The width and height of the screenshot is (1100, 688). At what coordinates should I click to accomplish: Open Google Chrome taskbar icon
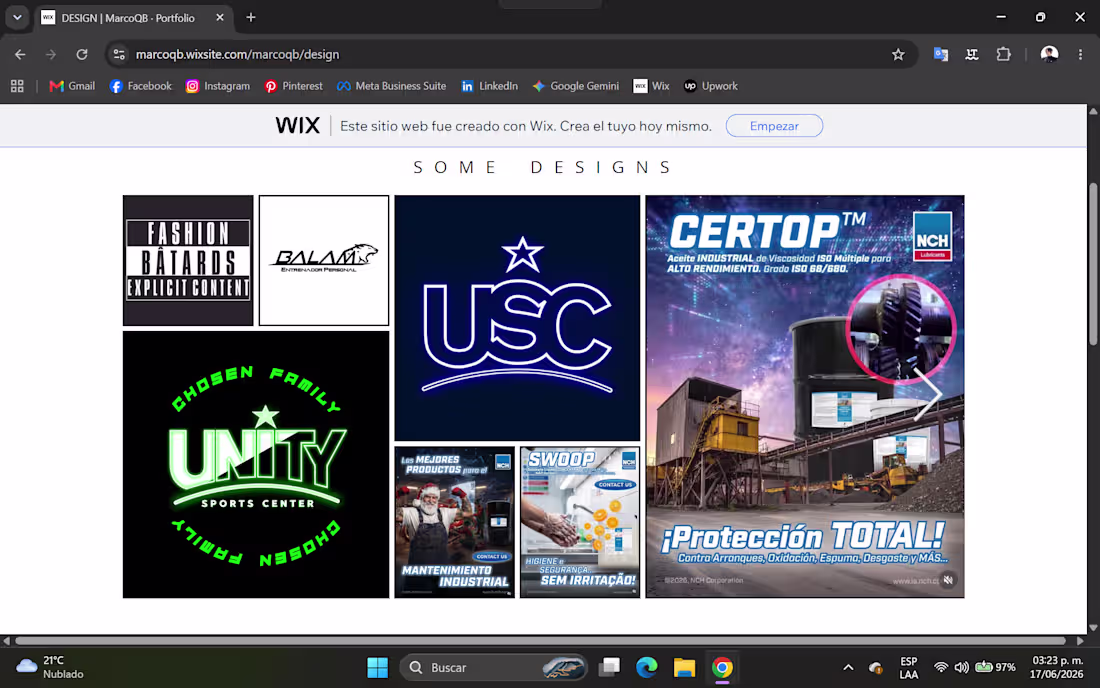[x=722, y=667]
